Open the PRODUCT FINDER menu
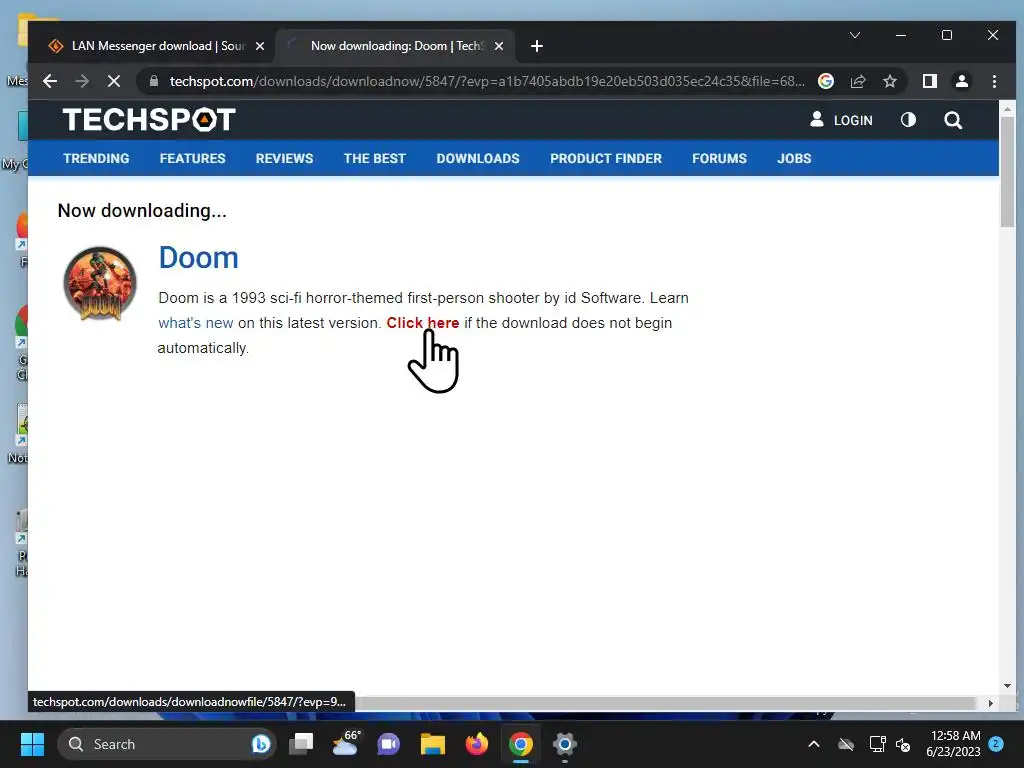 coord(606,158)
